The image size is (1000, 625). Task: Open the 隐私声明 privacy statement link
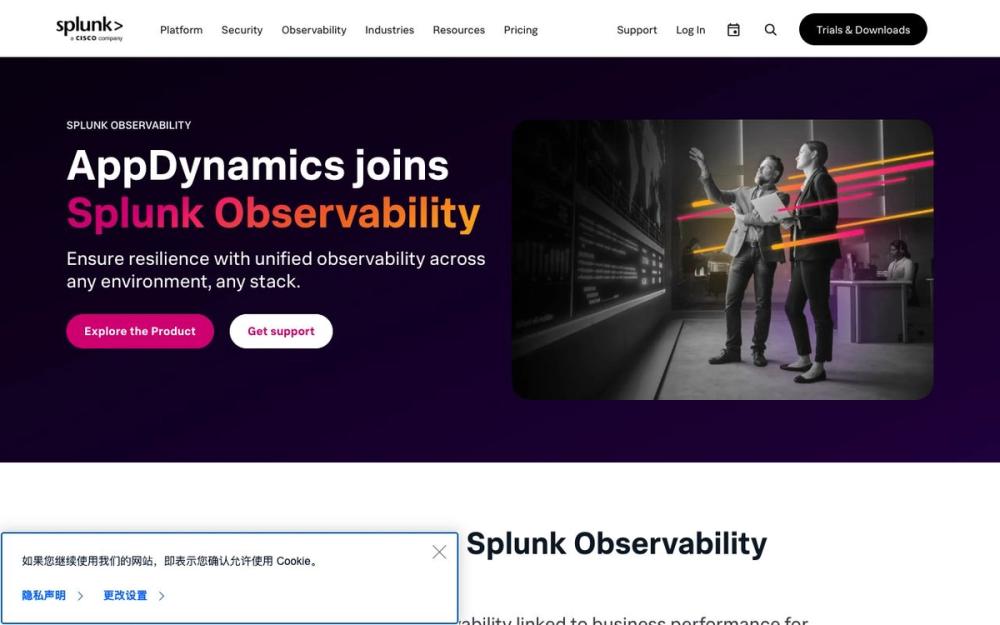43,596
